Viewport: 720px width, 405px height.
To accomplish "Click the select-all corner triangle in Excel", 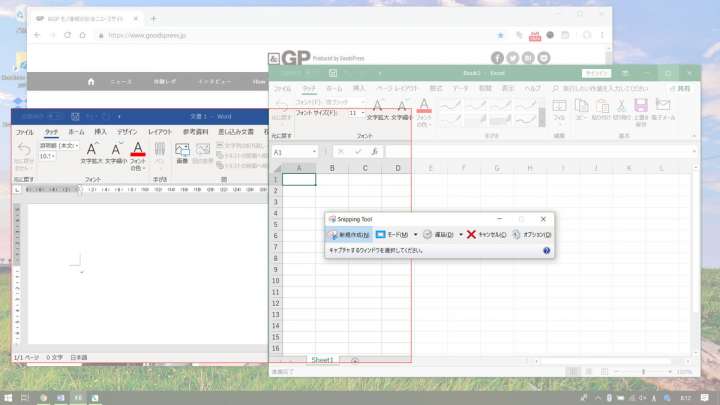I will (x=277, y=169).
